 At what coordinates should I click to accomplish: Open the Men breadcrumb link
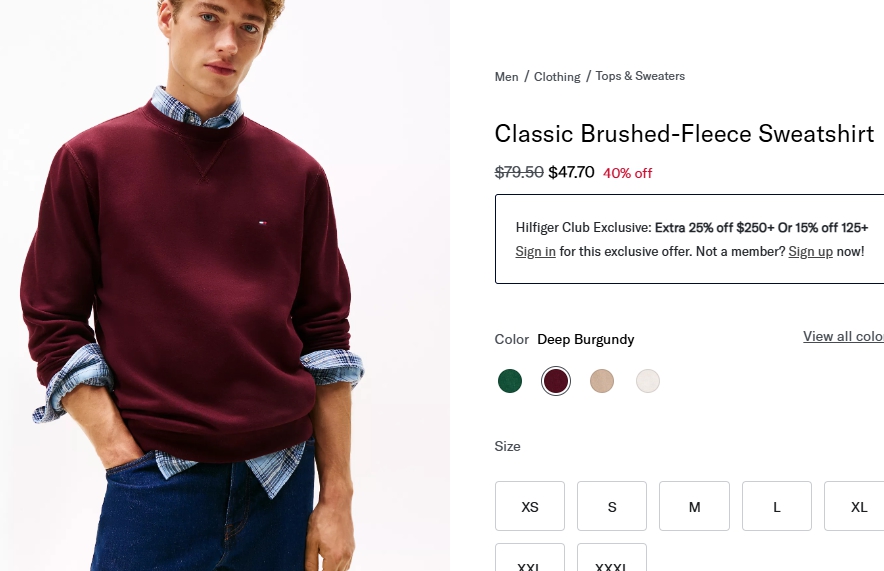[506, 77]
